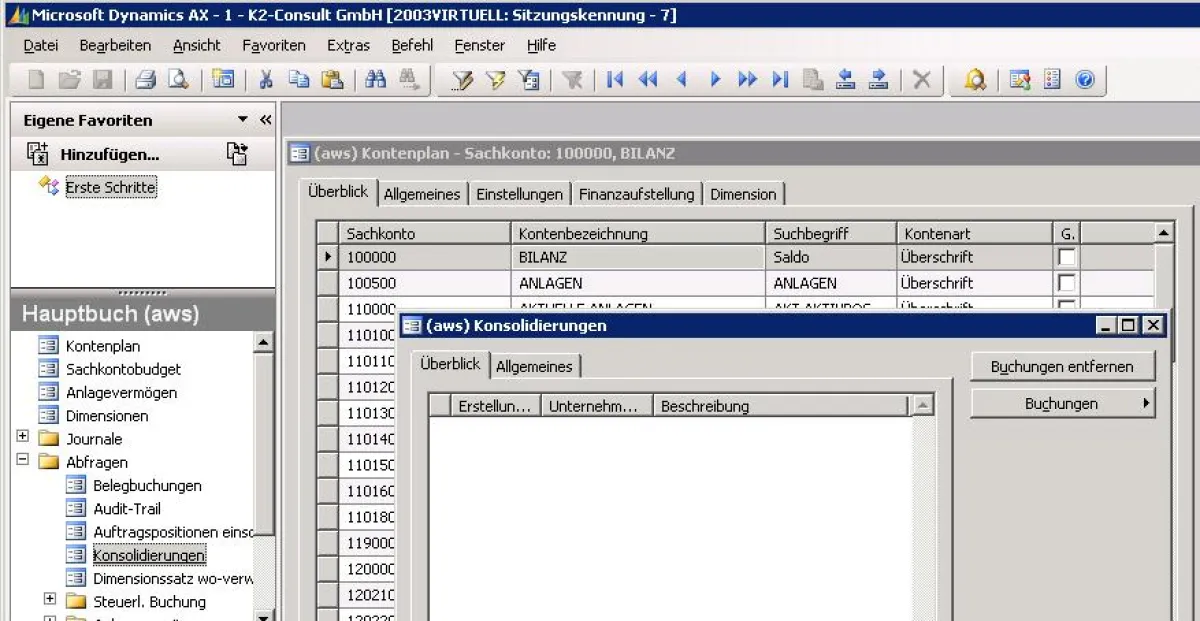Click the Buchungen entfernen button
1200x621 pixels.
click(x=1061, y=366)
